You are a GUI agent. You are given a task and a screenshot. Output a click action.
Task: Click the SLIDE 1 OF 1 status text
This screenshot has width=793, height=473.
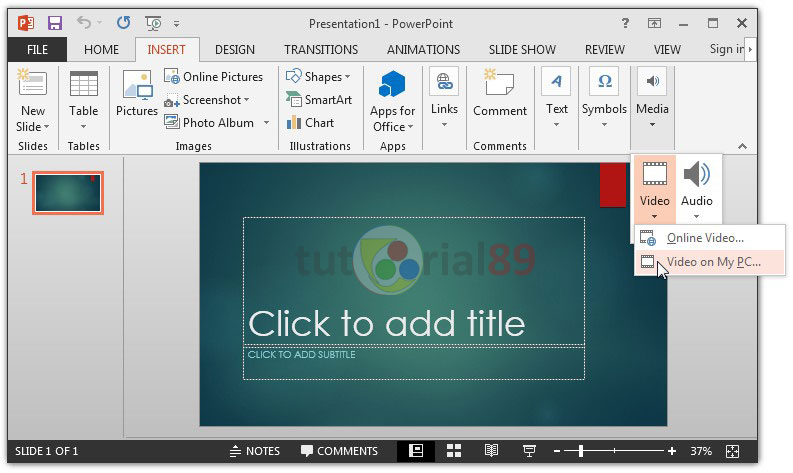[x=47, y=451]
